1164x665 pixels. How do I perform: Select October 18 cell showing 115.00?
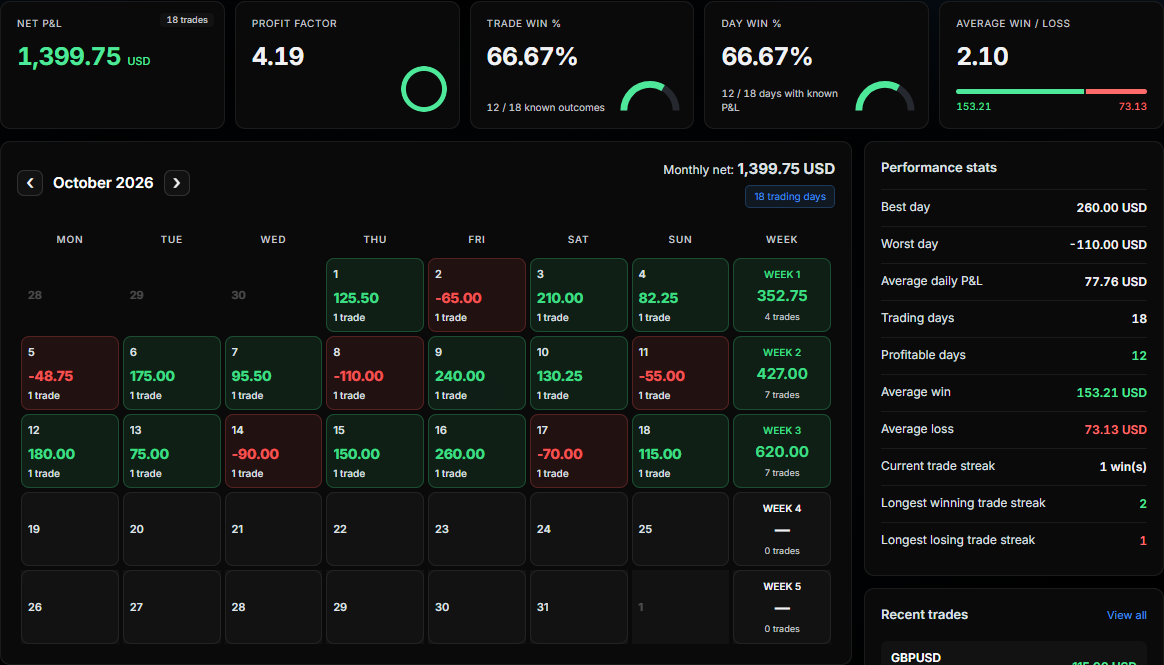pyautogui.click(x=680, y=451)
